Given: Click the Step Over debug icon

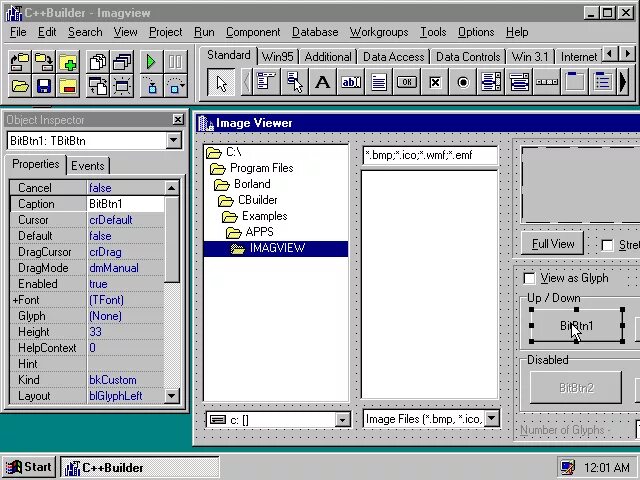Looking at the screenshot, I should pyautogui.click(x=176, y=86).
